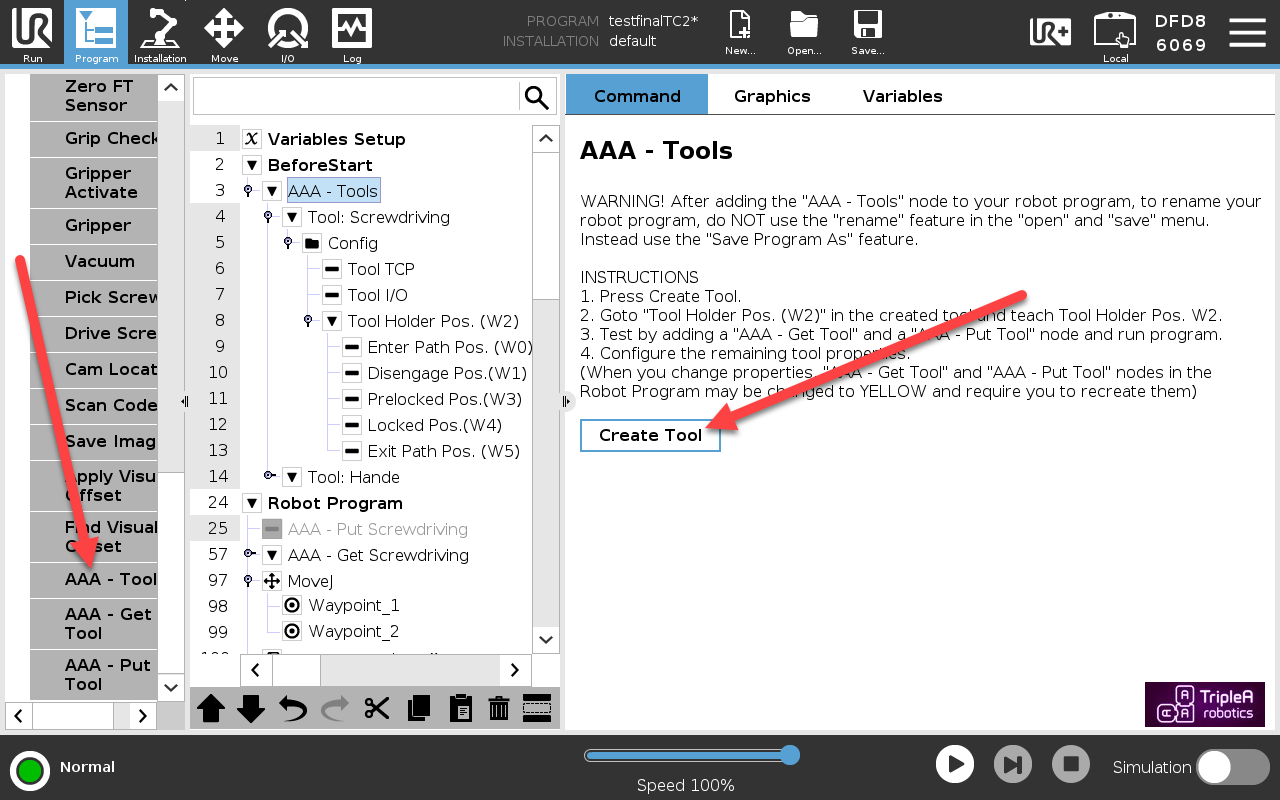Collapse the Tool: Screwdriving node
The height and width of the screenshot is (800, 1280).
(x=292, y=217)
